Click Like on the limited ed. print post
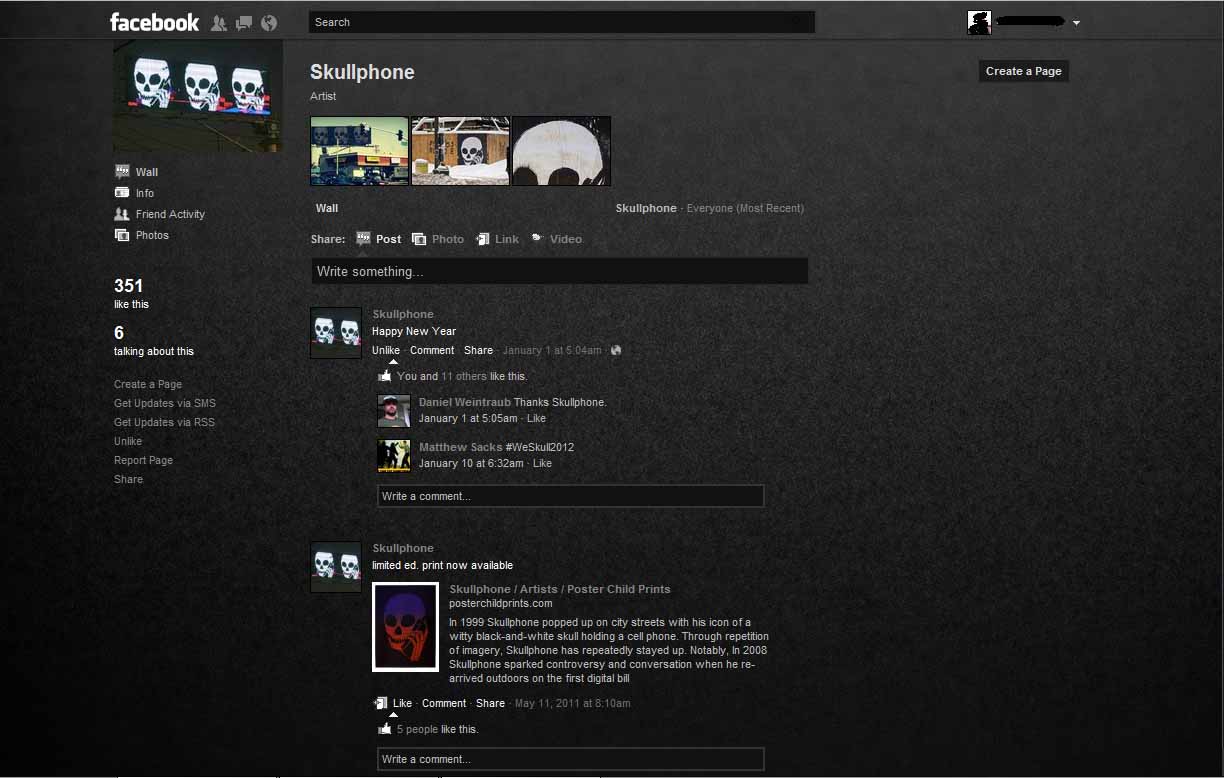The image size is (1224, 778). coord(402,703)
